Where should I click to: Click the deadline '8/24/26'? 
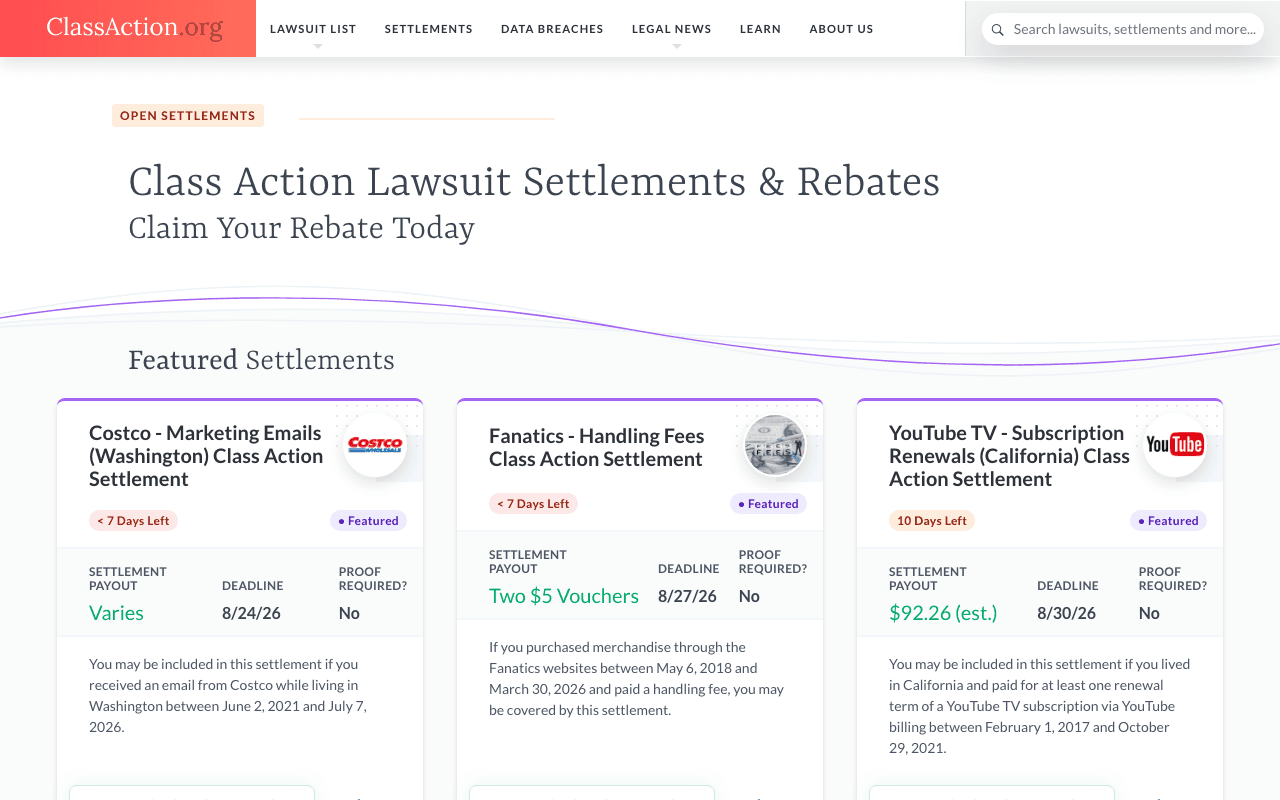[251, 613]
